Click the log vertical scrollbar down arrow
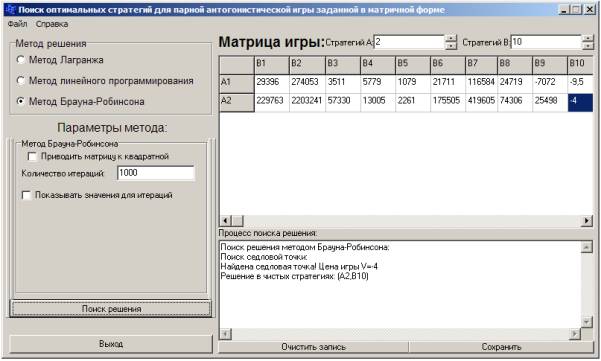The image size is (601, 361). click(x=586, y=322)
